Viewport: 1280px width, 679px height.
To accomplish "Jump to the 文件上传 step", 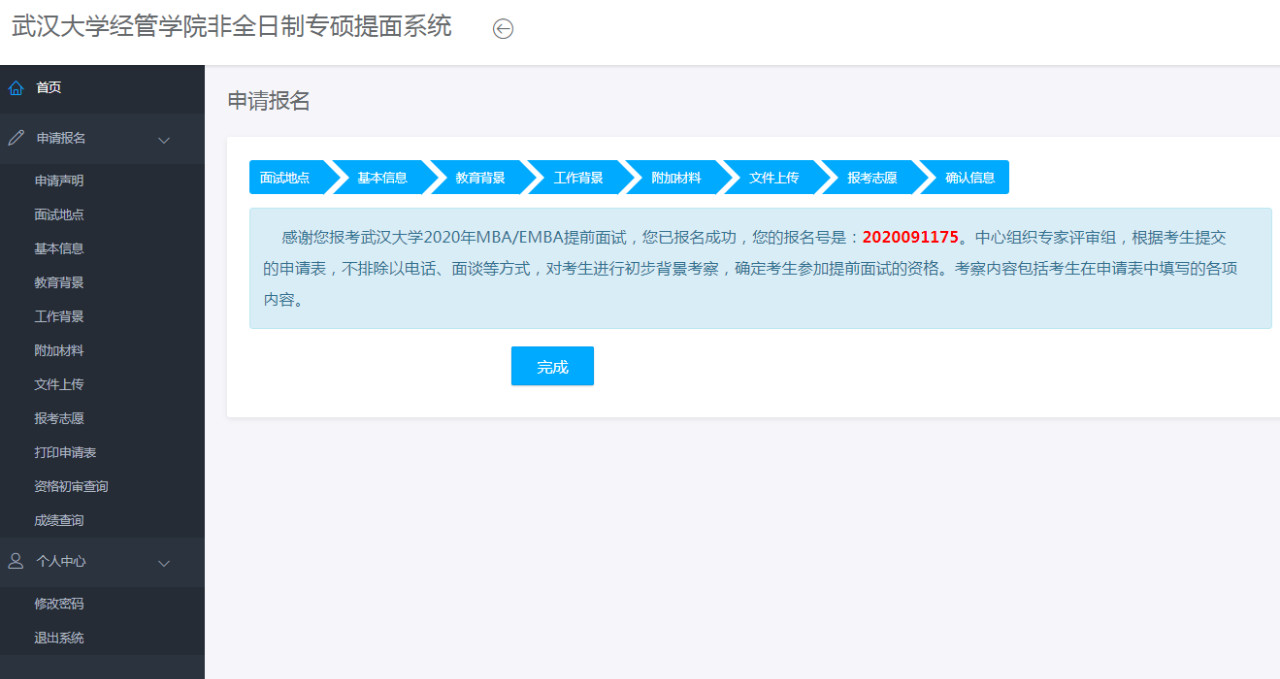I will (774, 178).
